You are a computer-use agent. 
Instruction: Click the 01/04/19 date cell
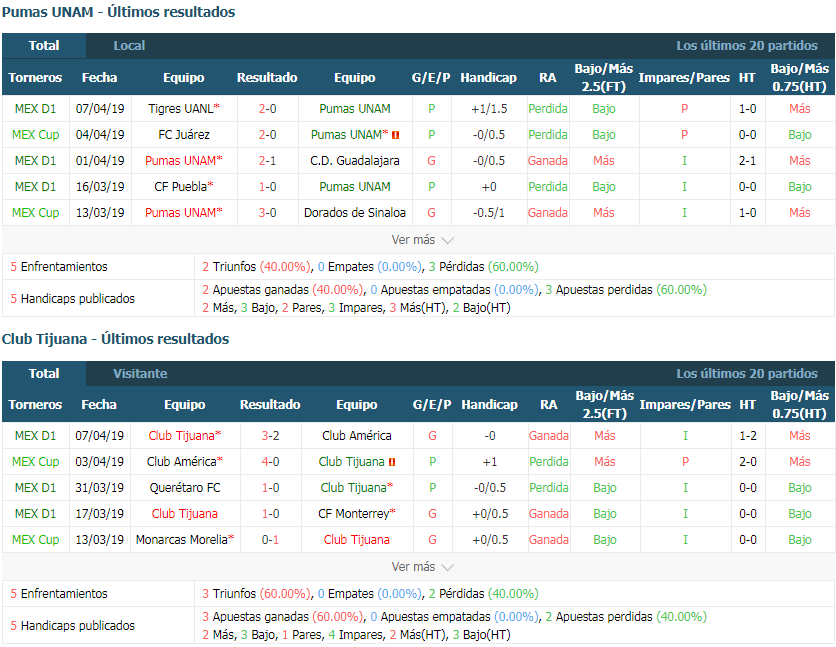pos(100,161)
